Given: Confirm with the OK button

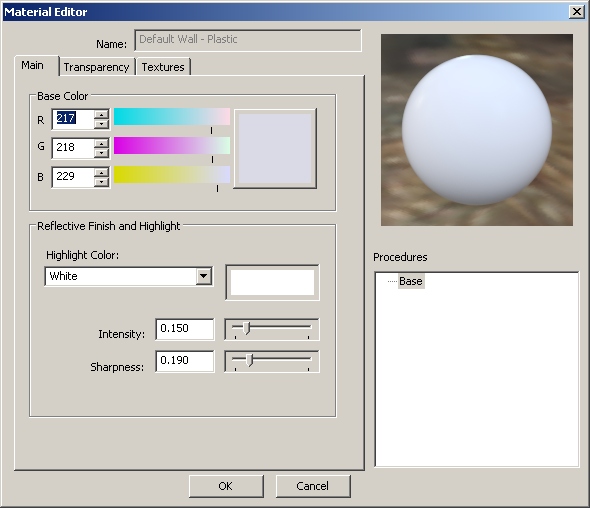Looking at the screenshot, I should coord(226,486).
